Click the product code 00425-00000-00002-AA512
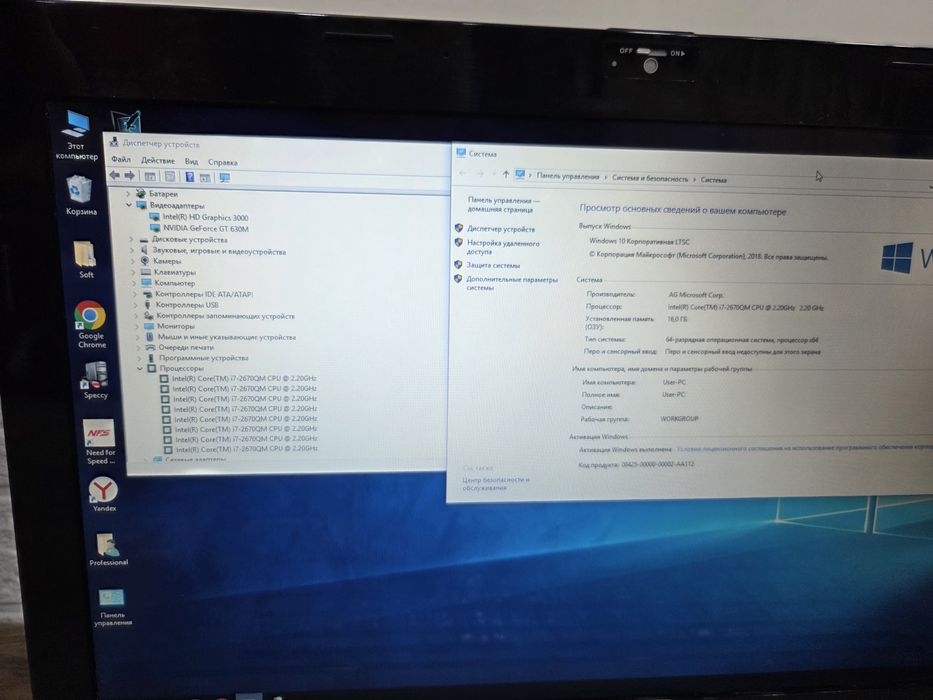The image size is (933, 700). [x=658, y=464]
